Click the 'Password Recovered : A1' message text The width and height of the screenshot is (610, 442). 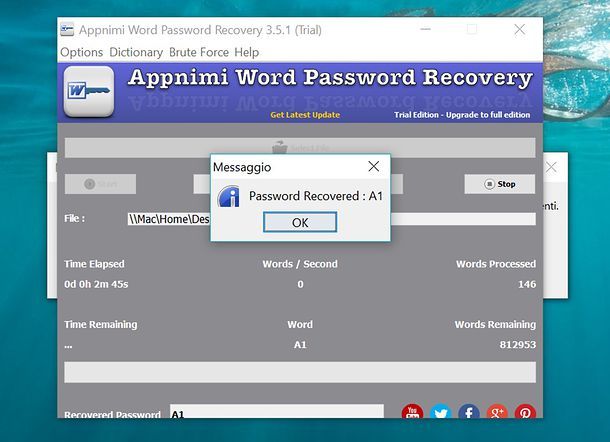[316, 196]
